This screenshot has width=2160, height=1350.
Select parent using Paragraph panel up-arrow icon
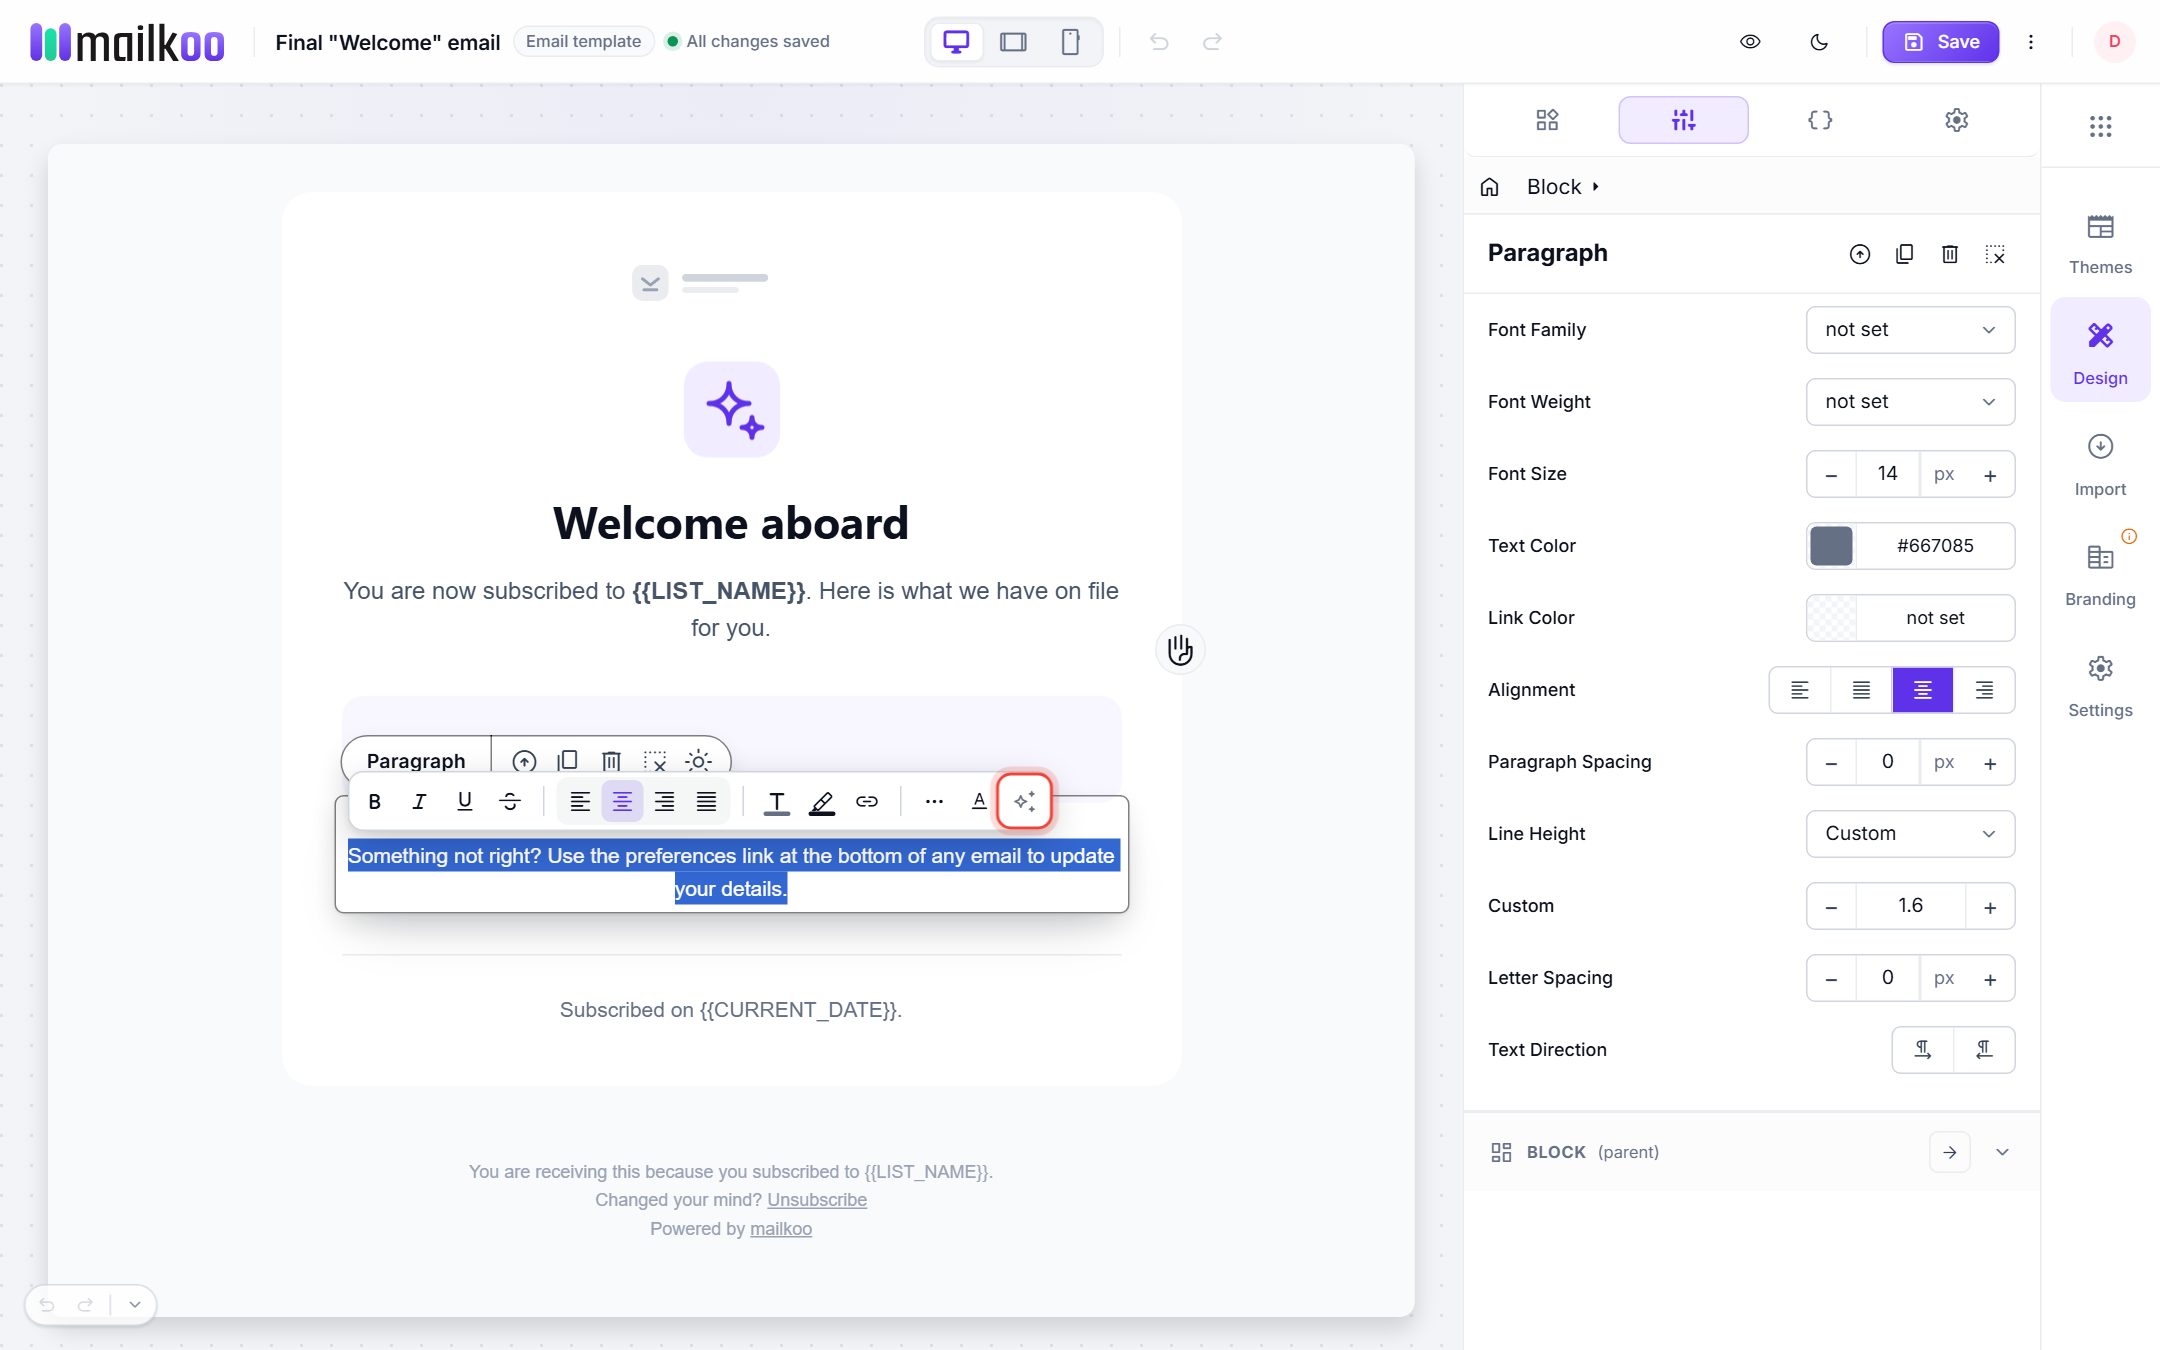point(1859,254)
